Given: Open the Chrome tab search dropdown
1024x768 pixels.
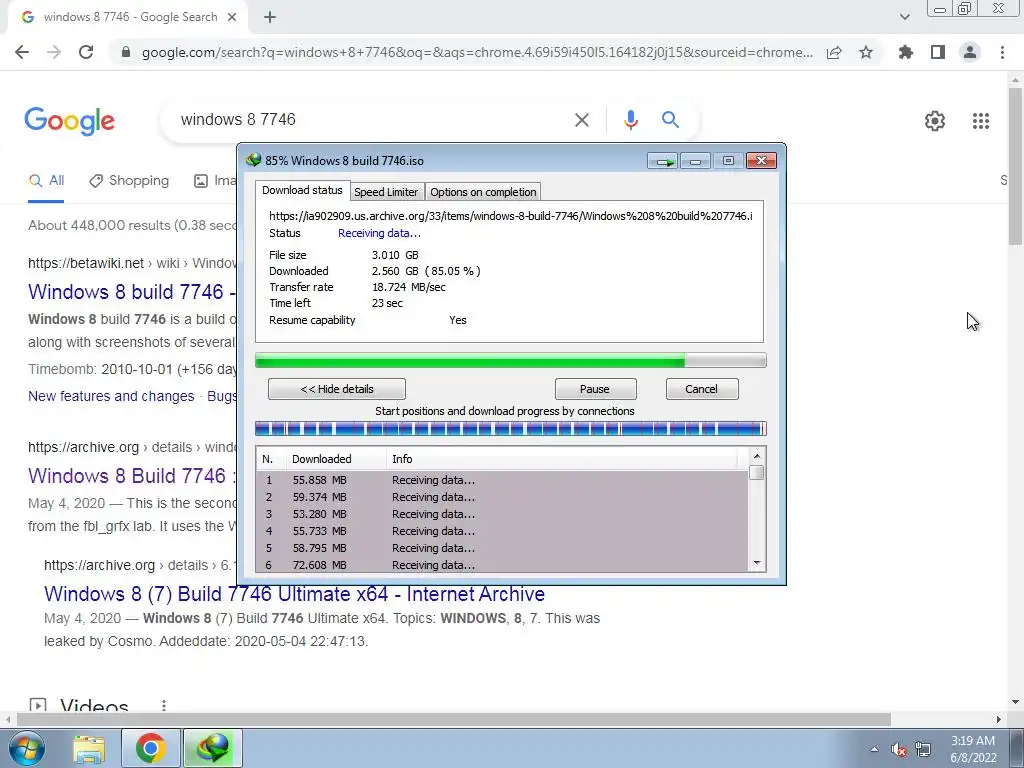Looking at the screenshot, I should 904,17.
